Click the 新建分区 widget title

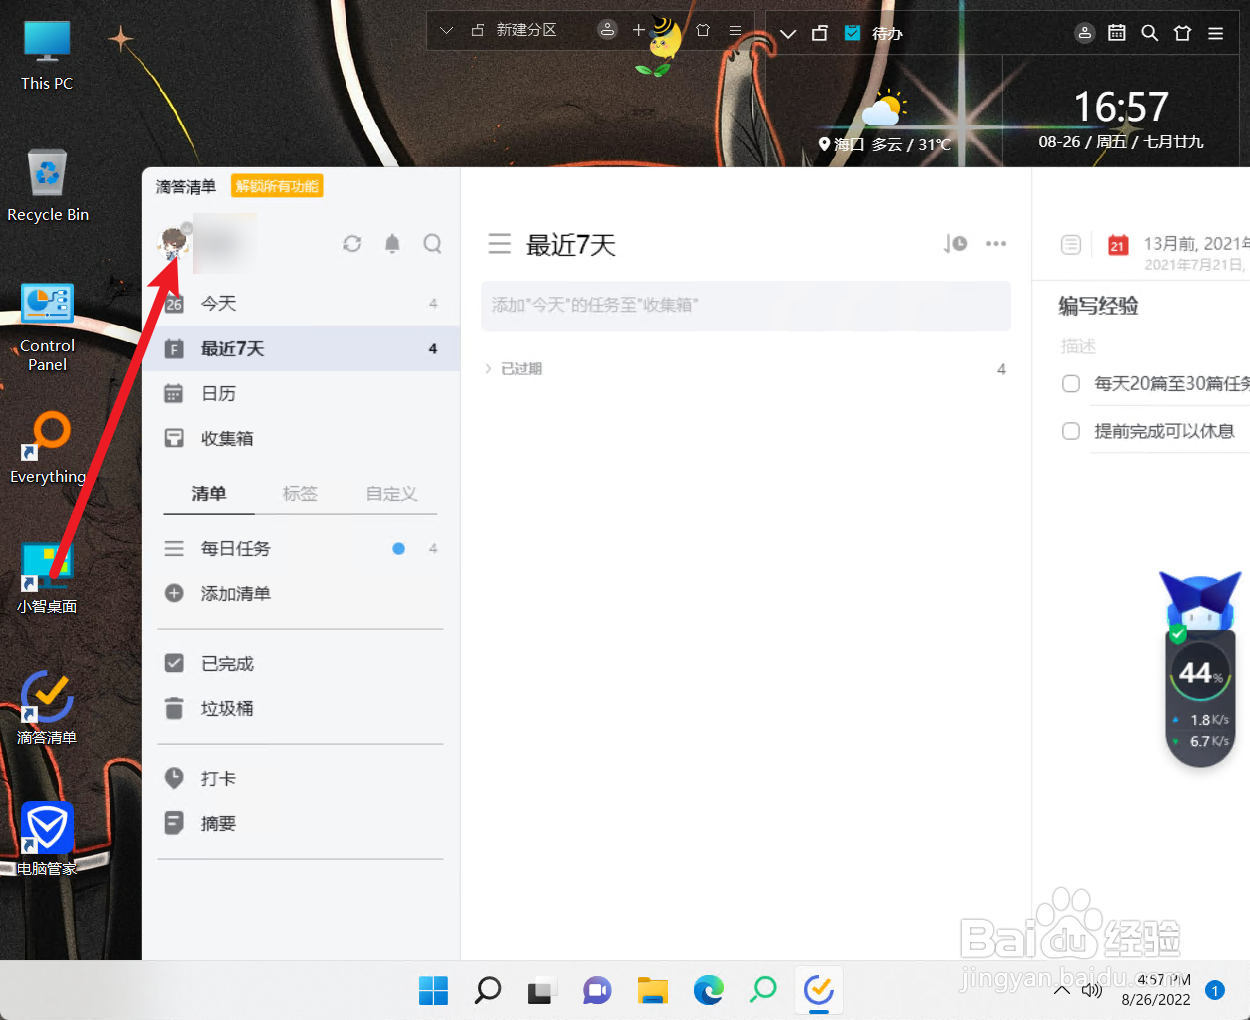tap(527, 30)
